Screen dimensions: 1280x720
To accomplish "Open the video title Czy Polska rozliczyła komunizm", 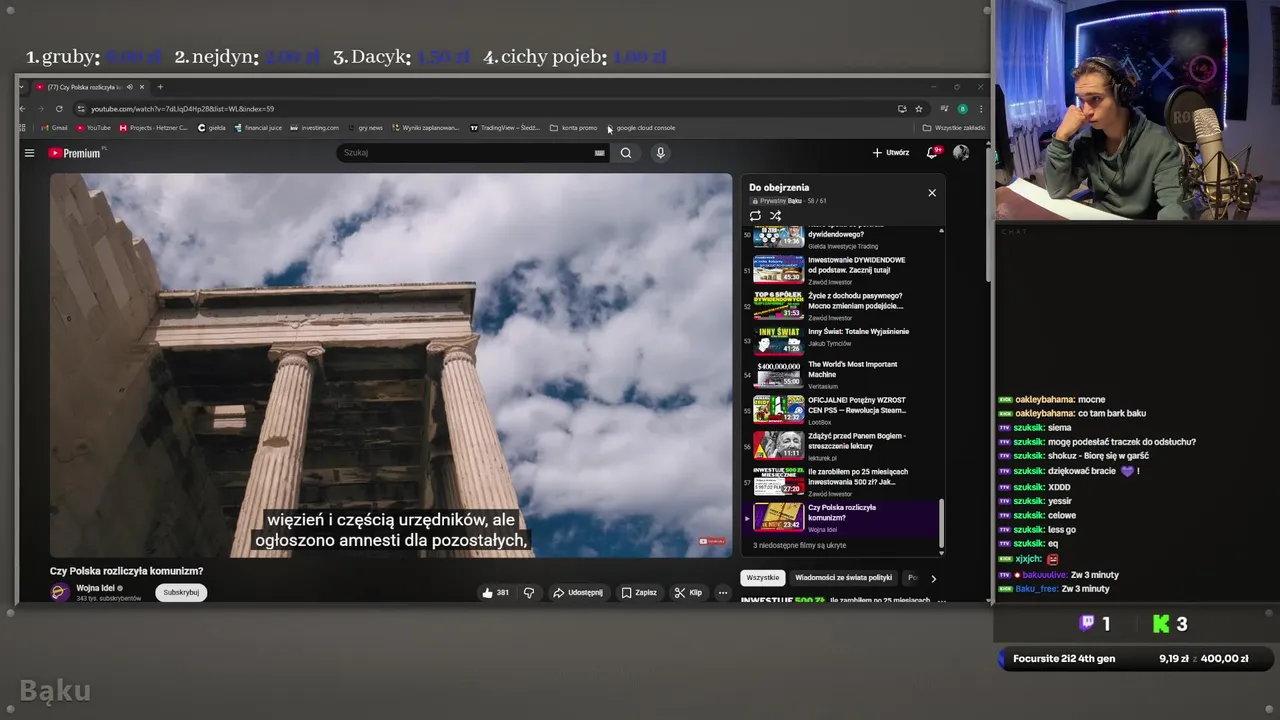I will click(x=126, y=571).
